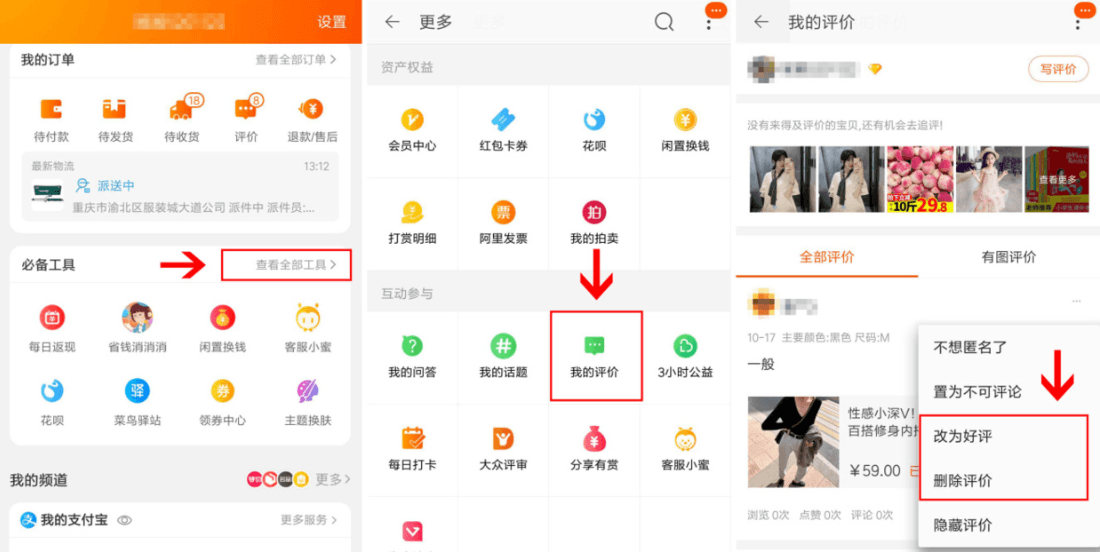Open the peaches 29.8 product thumbnail
The width and height of the screenshot is (1100, 552).
[x=920, y=180]
